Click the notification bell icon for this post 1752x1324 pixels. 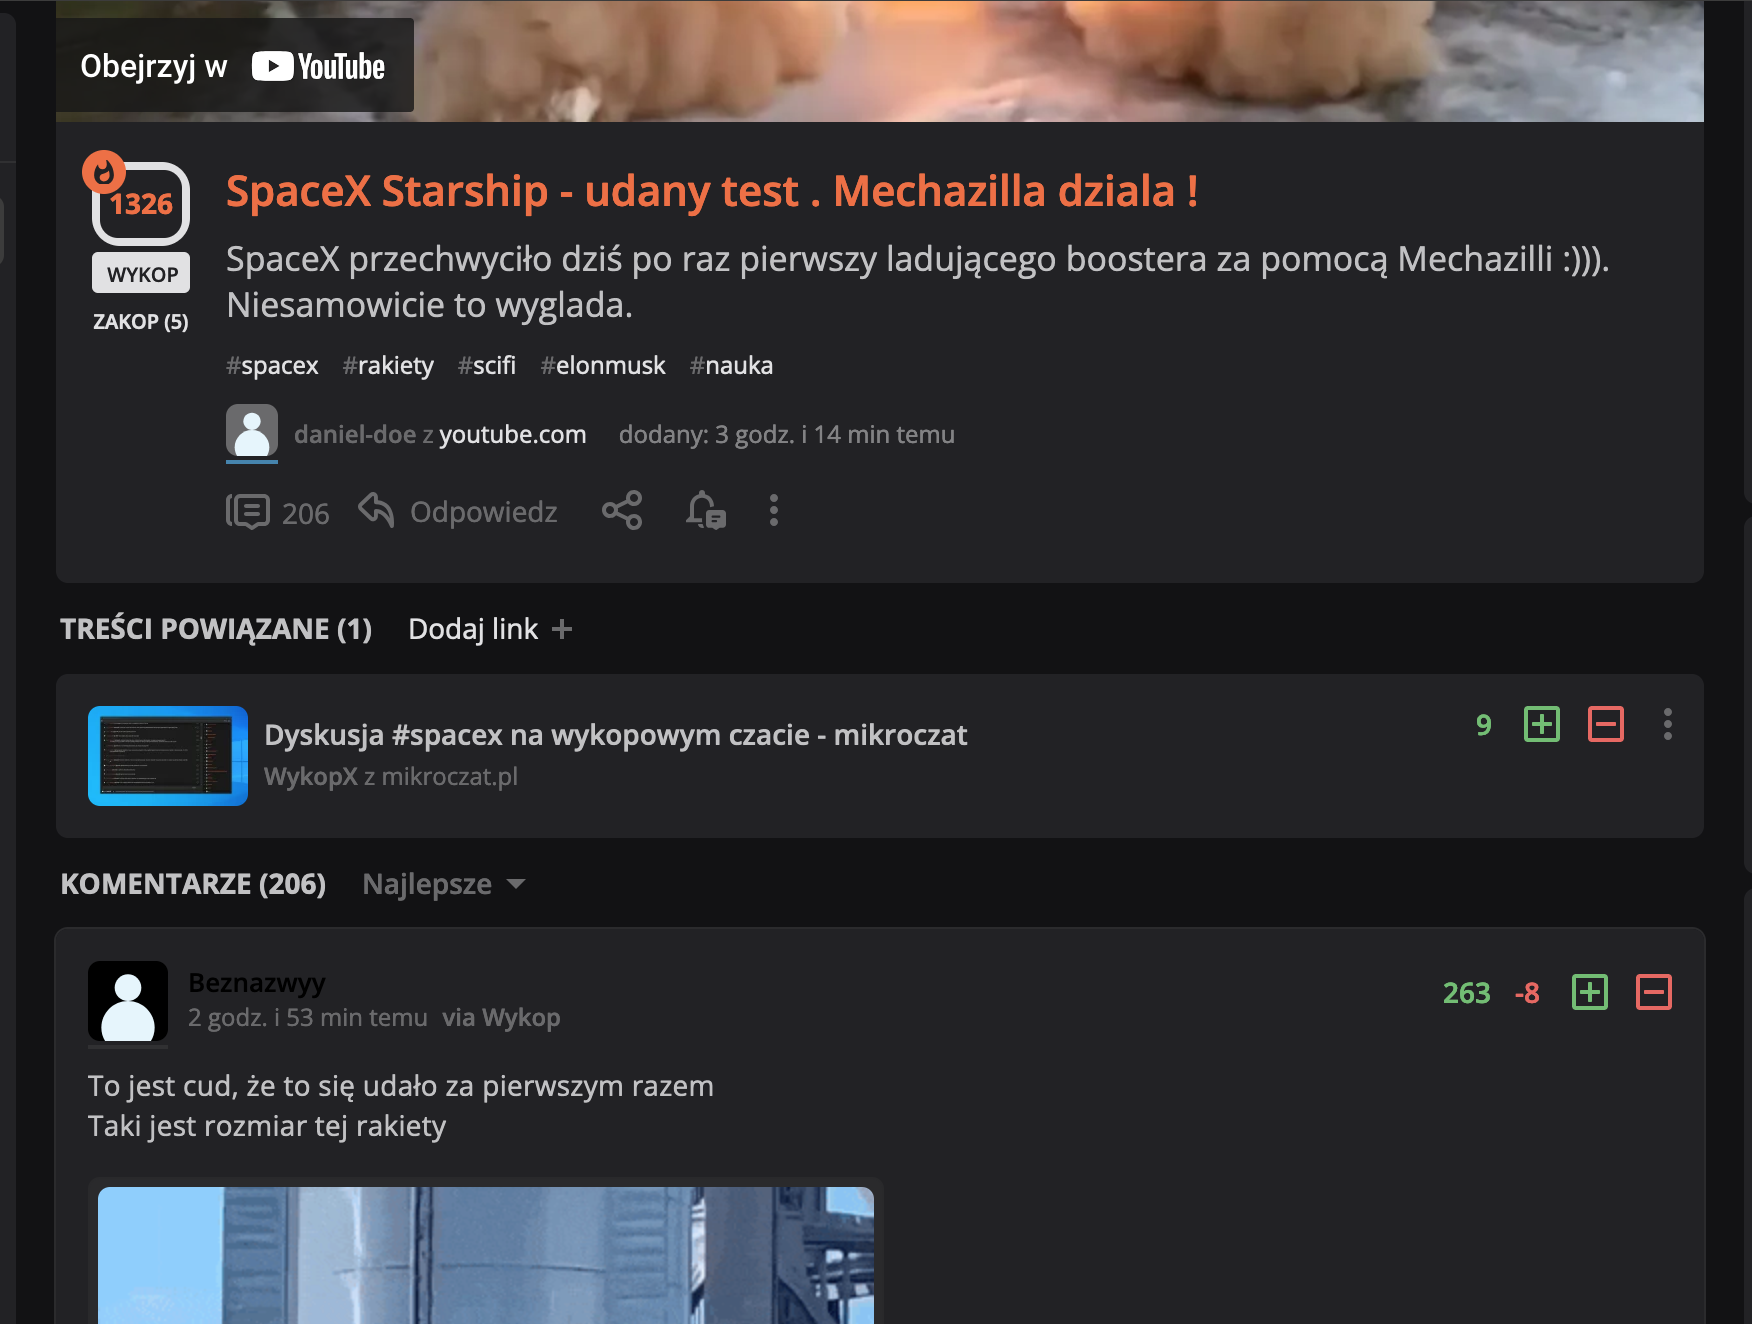pos(706,511)
